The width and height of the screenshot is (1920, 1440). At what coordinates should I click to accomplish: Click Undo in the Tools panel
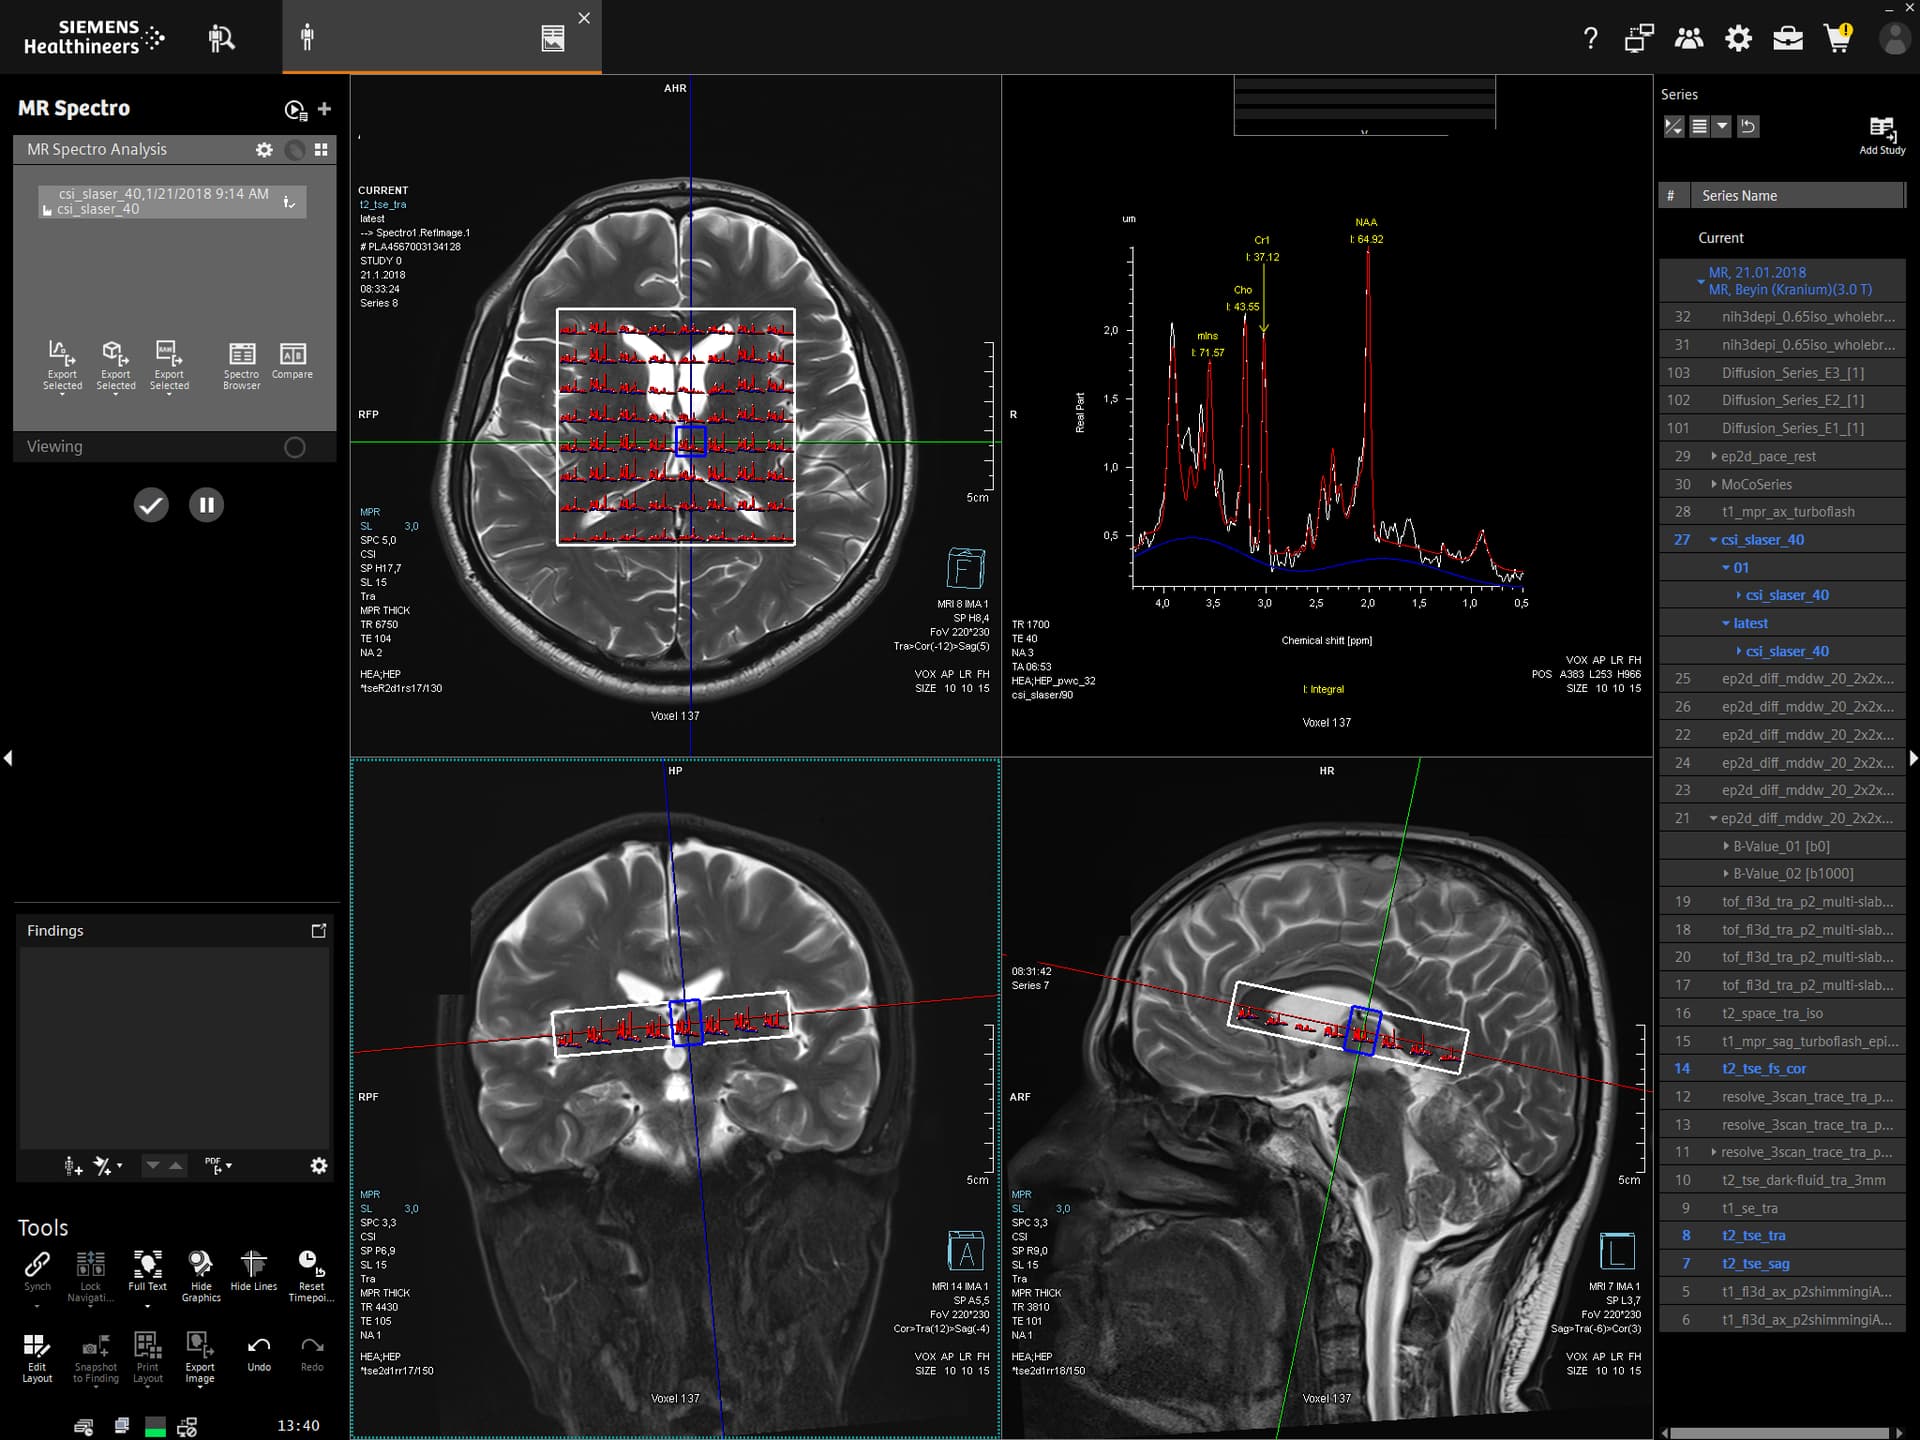(259, 1345)
